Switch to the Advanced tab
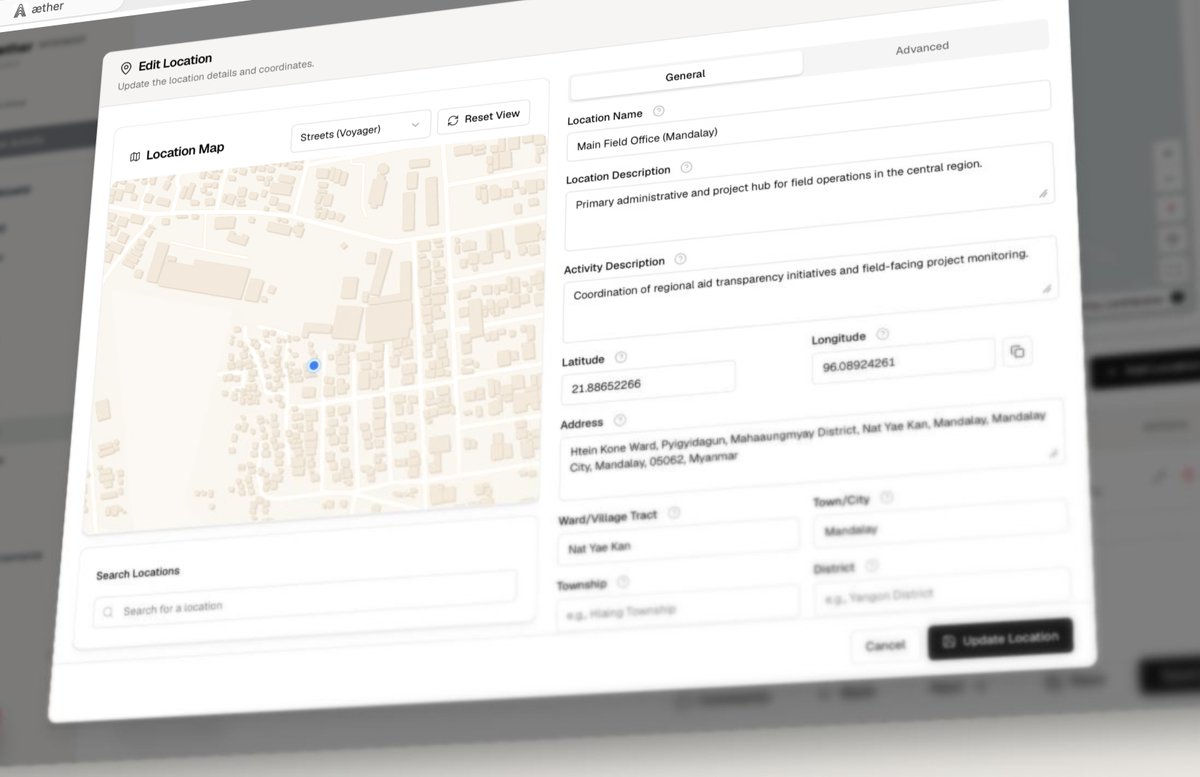1200x777 pixels. 922,48
